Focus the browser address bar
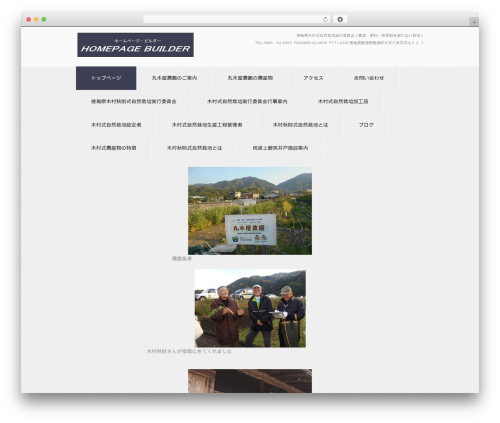This screenshot has width=500, height=423. (x=233, y=20)
